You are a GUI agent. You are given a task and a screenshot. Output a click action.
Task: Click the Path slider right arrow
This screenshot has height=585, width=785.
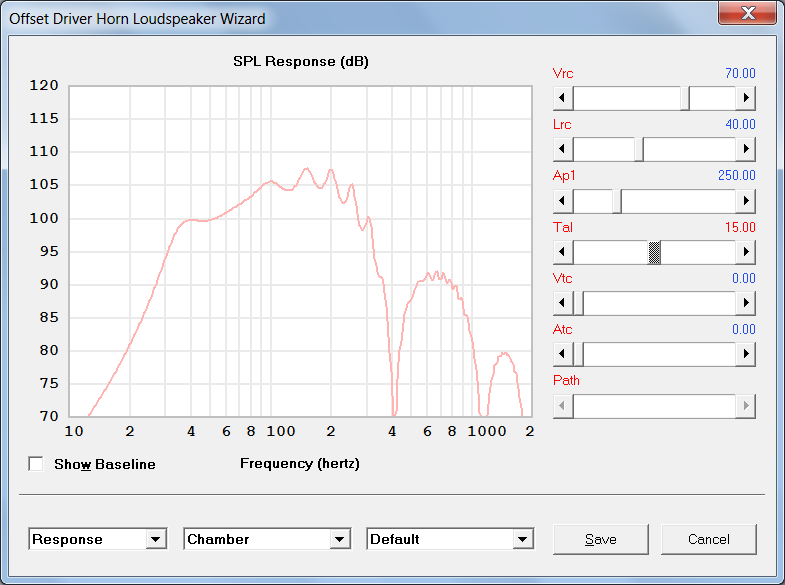coord(745,406)
